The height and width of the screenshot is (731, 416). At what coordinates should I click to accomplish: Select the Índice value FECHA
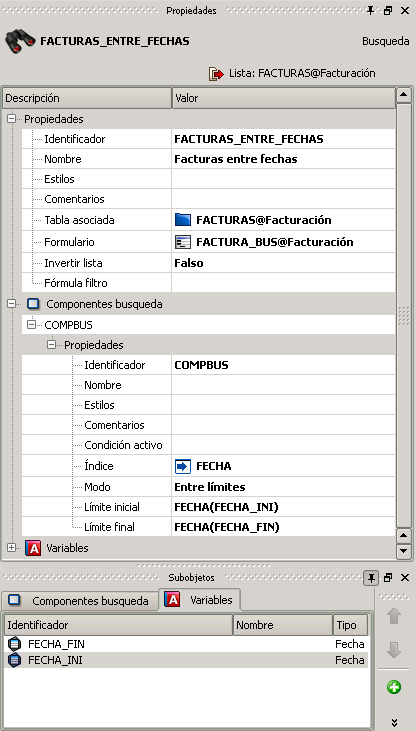pyautogui.click(x=284, y=466)
